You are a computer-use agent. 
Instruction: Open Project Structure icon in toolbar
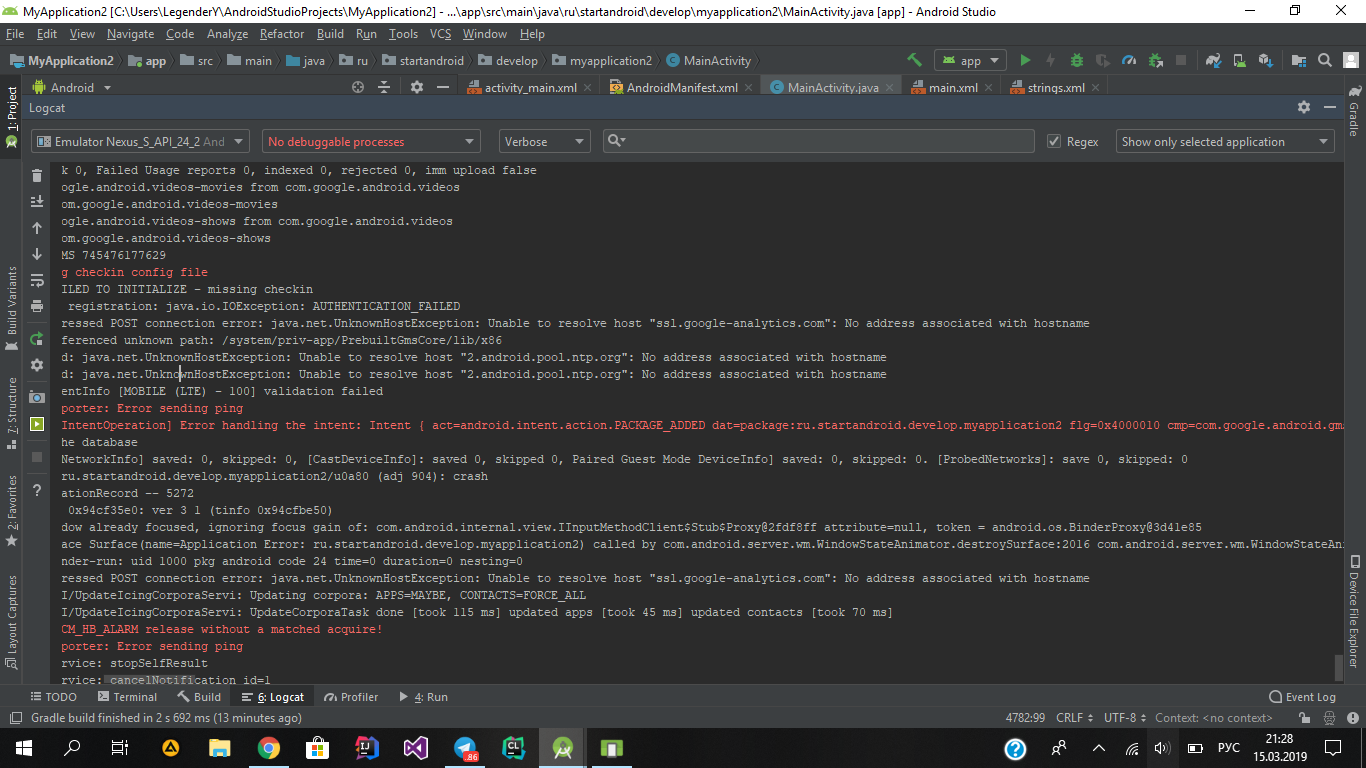pos(1299,60)
